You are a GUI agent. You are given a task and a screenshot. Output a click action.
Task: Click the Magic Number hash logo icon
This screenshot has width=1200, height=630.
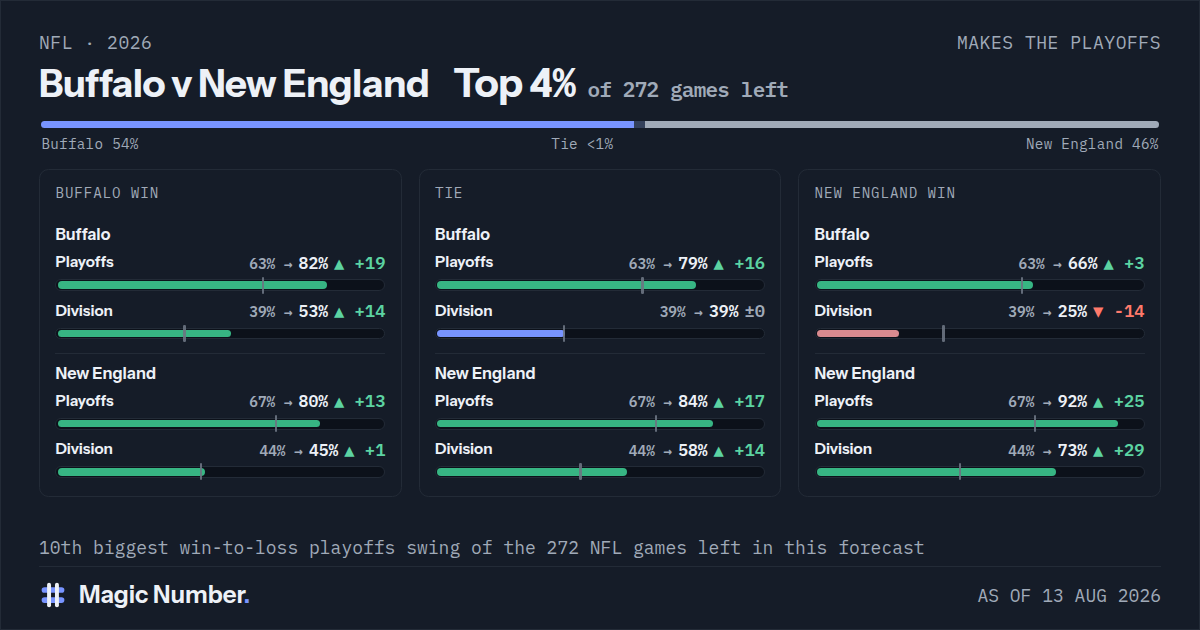(x=52, y=595)
